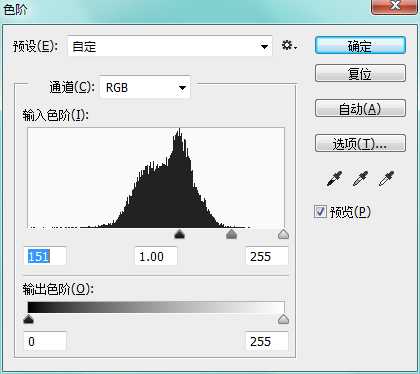Click the 通道(C): label
This screenshot has height=374, width=420.
(x=72, y=88)
